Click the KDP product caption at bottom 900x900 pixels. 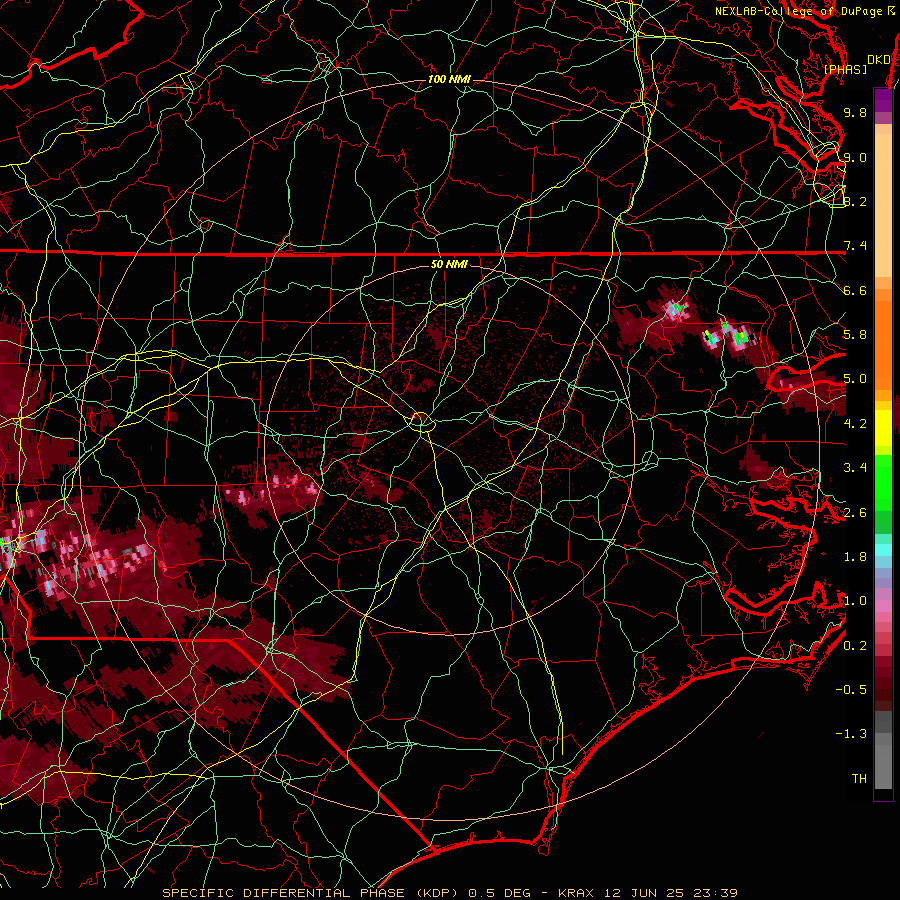[450, 893]
